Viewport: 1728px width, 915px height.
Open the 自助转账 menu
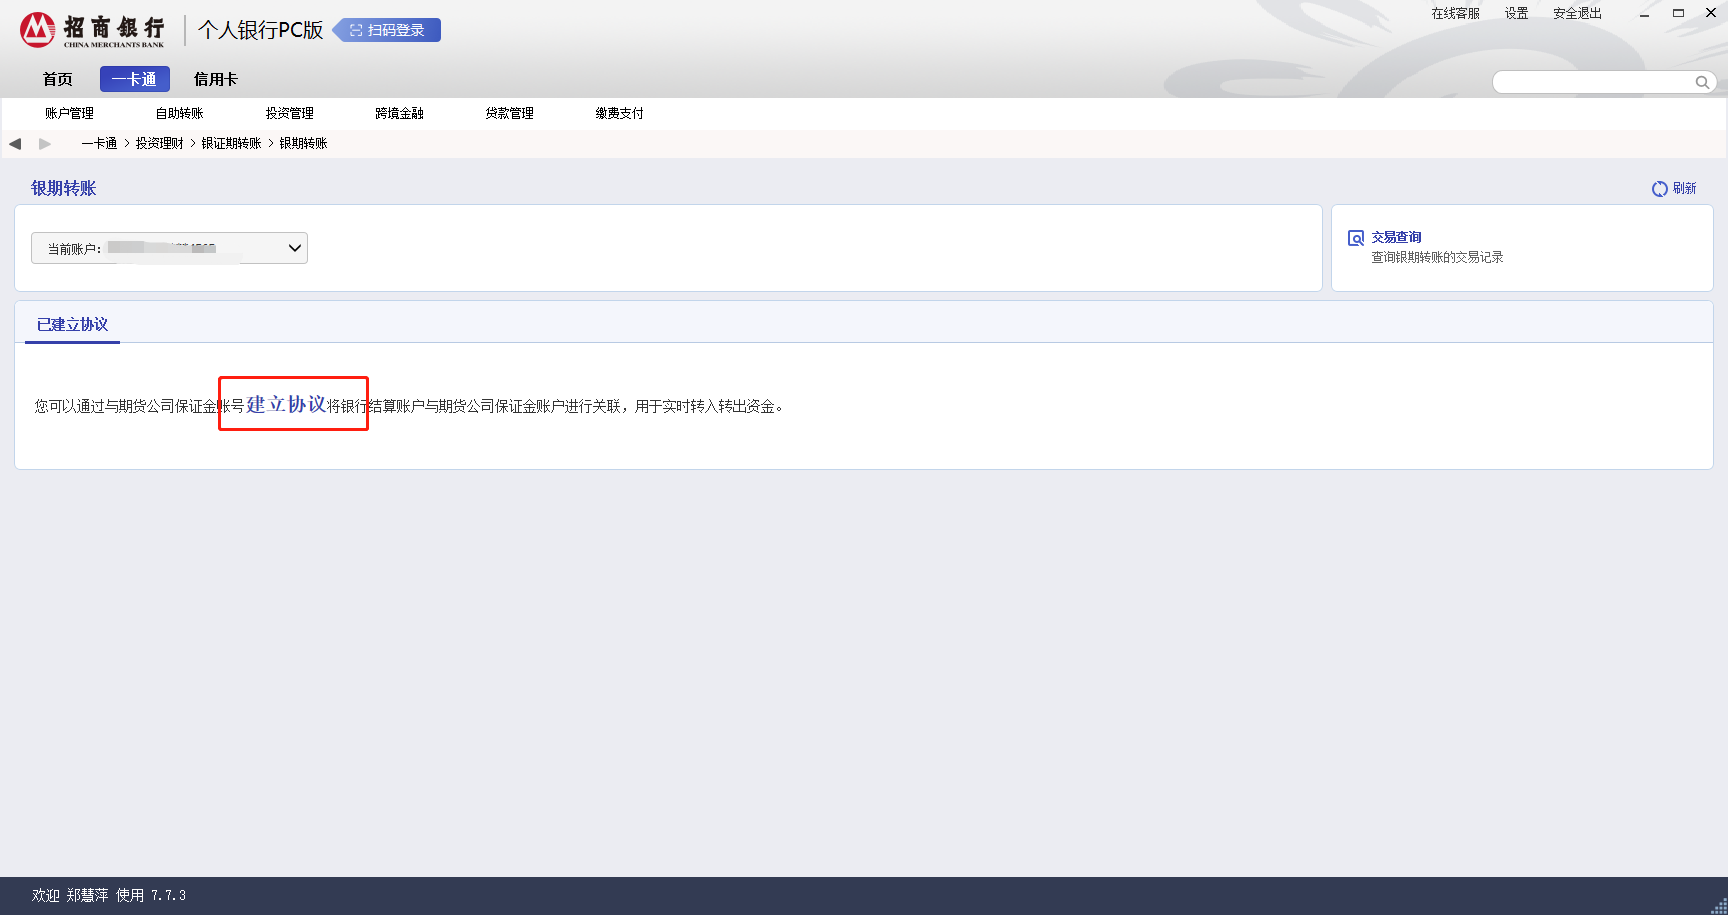[x=179, y=114]
